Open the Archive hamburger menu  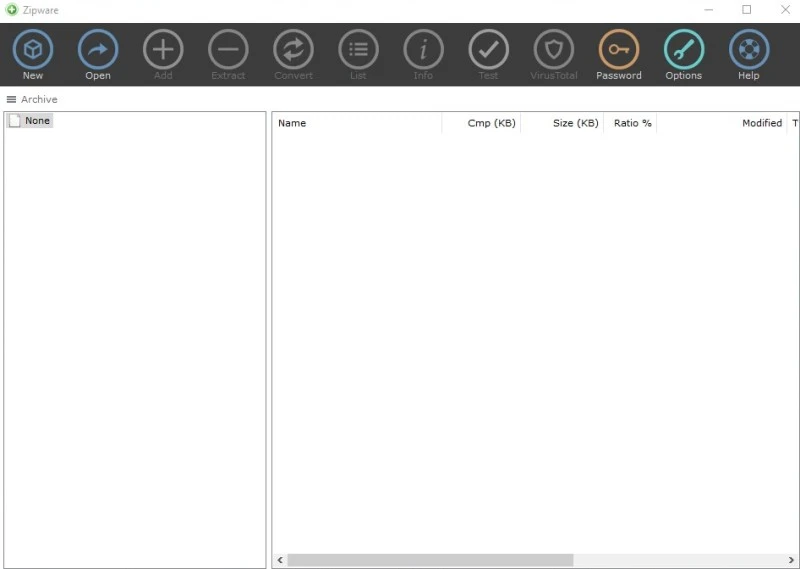pyautogui.click(x=11, y=100)
